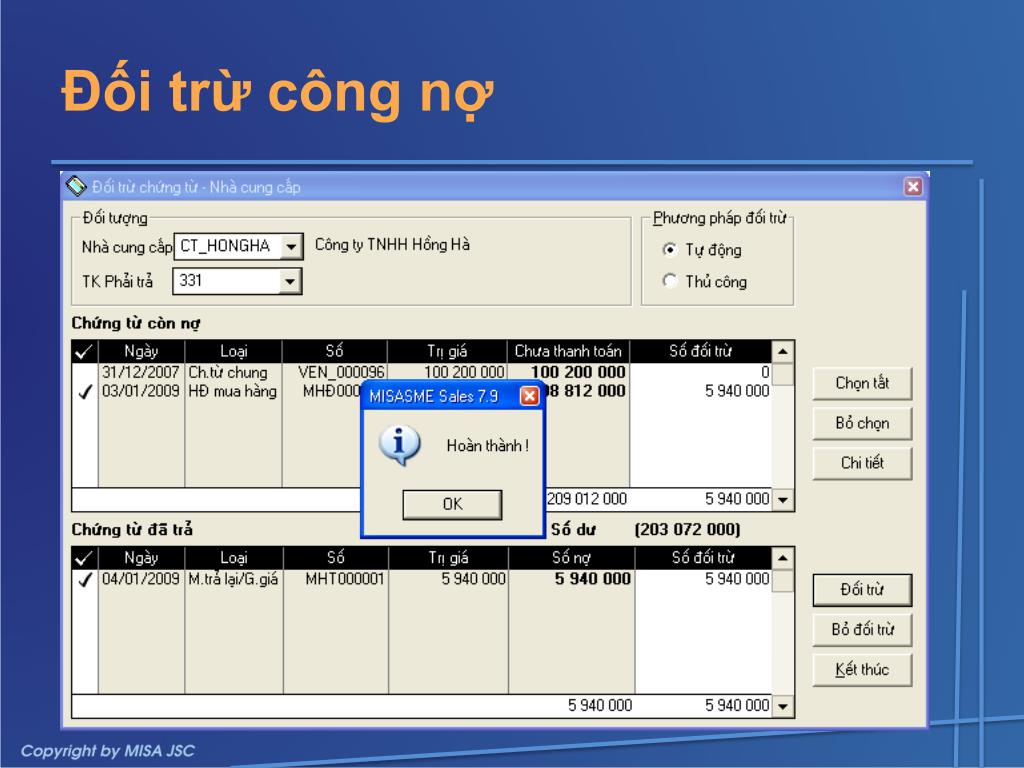This screenshot has width=1024, height=768.
Task: Click the Ngày column header in Chứng từ còn nợ
Action: point(141,351)
